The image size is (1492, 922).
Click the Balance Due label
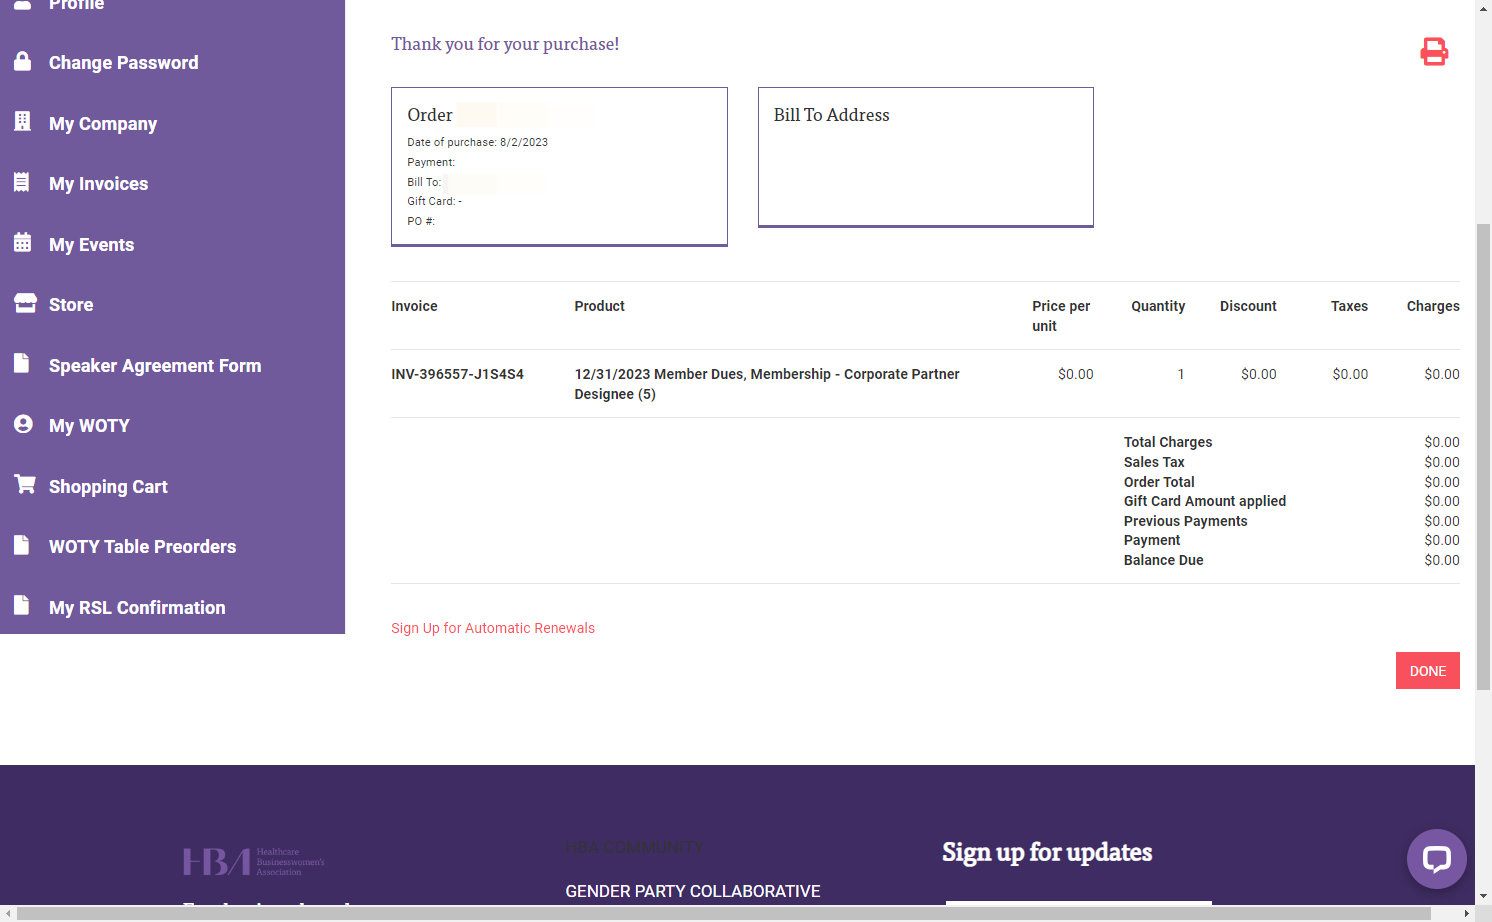1163,560
